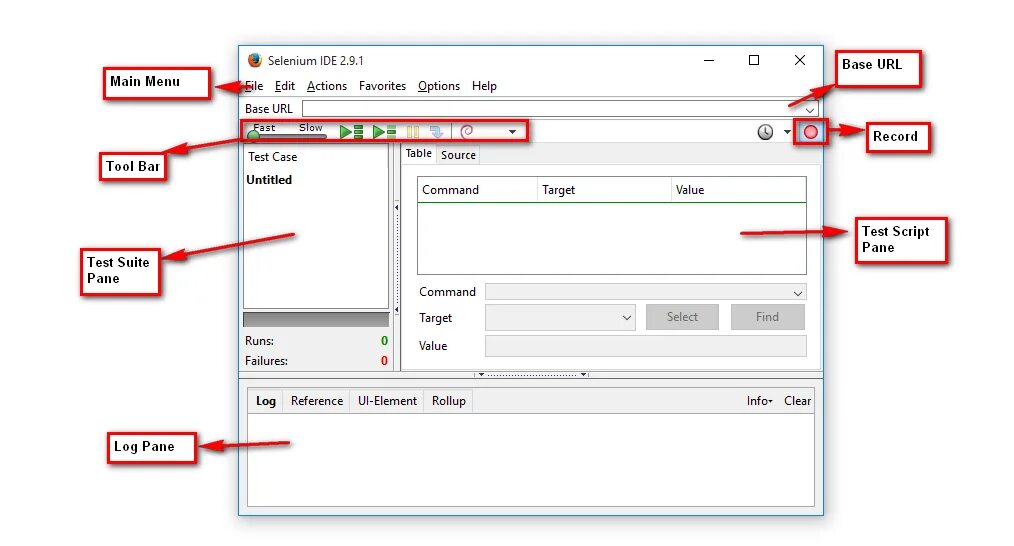
Task: Click Clear in the log pane
Action: (x=797, y=401)
